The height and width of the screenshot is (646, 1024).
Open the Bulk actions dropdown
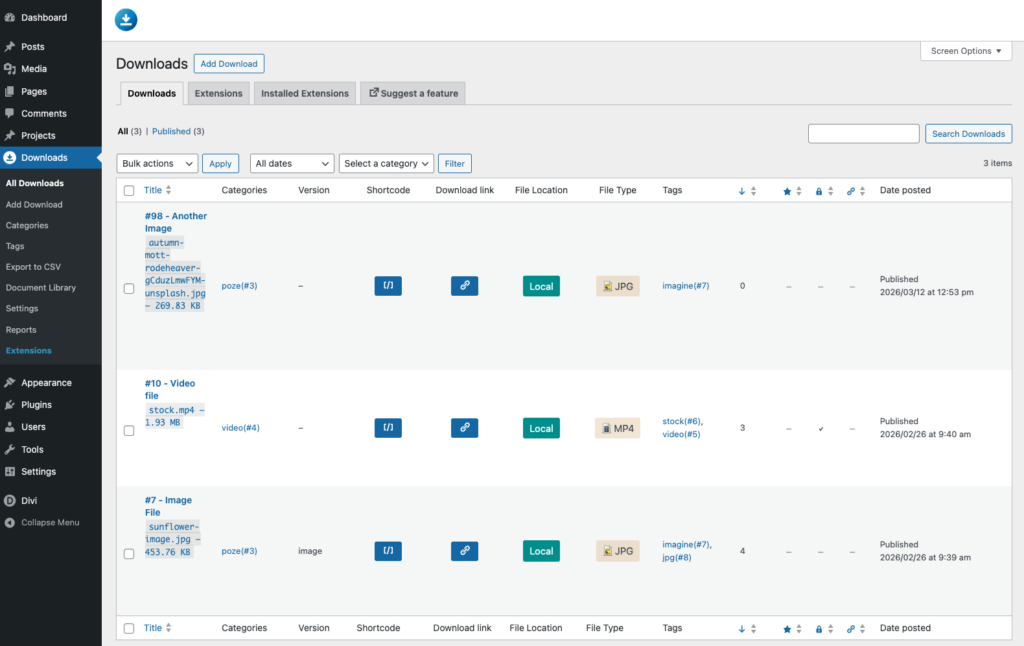157,164
